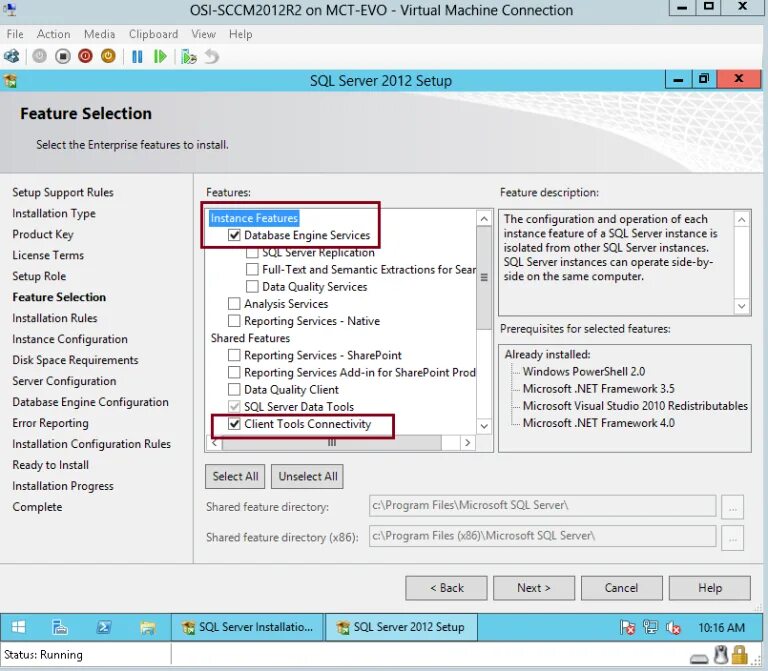Click the Ctrl+Alt+Delete toolbar icon

point(12,56)
